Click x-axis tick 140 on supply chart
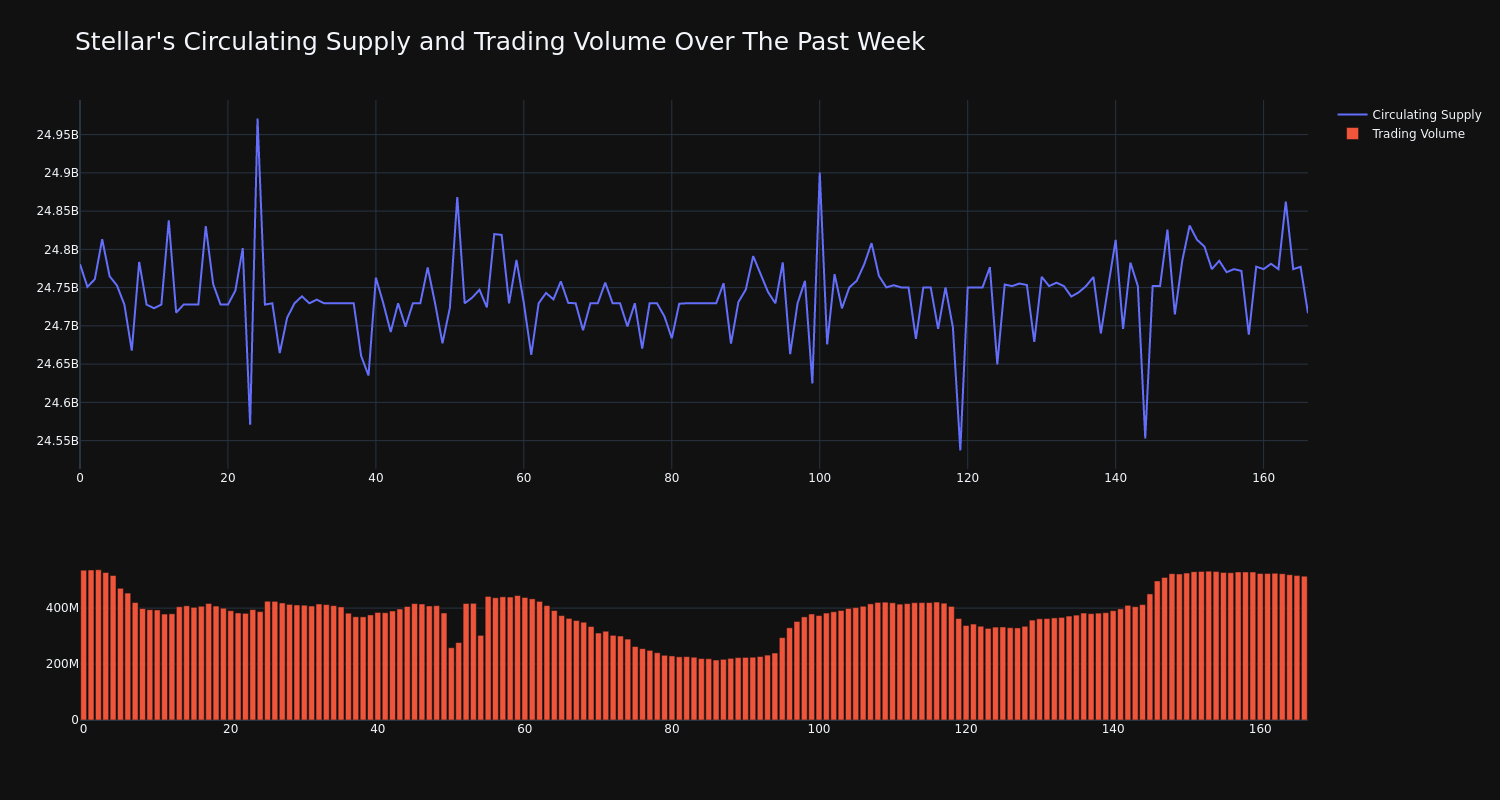 click(x=1116, y=478)
